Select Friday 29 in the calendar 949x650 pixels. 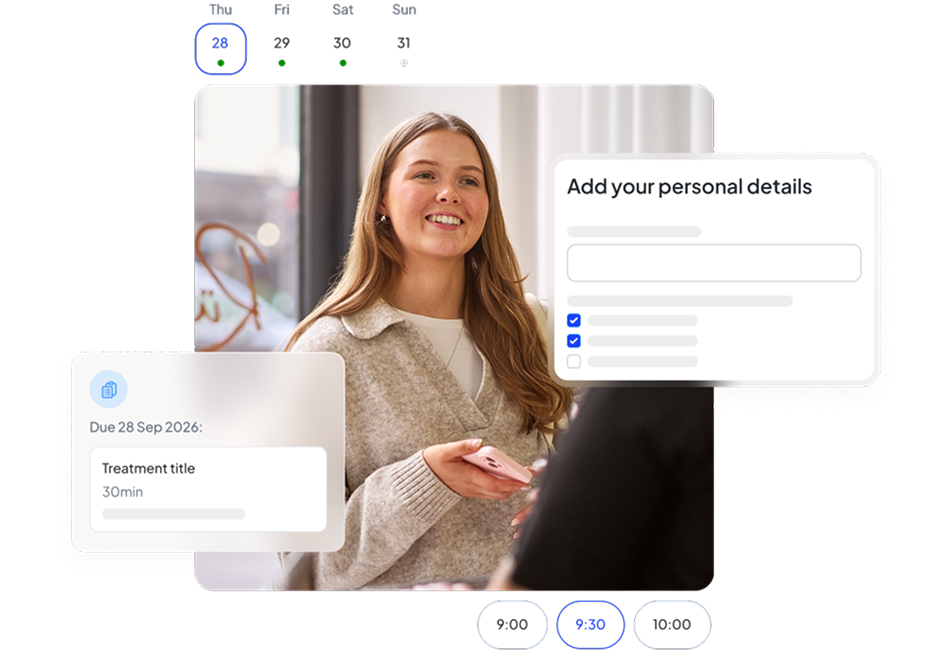(x=282, y=44)
